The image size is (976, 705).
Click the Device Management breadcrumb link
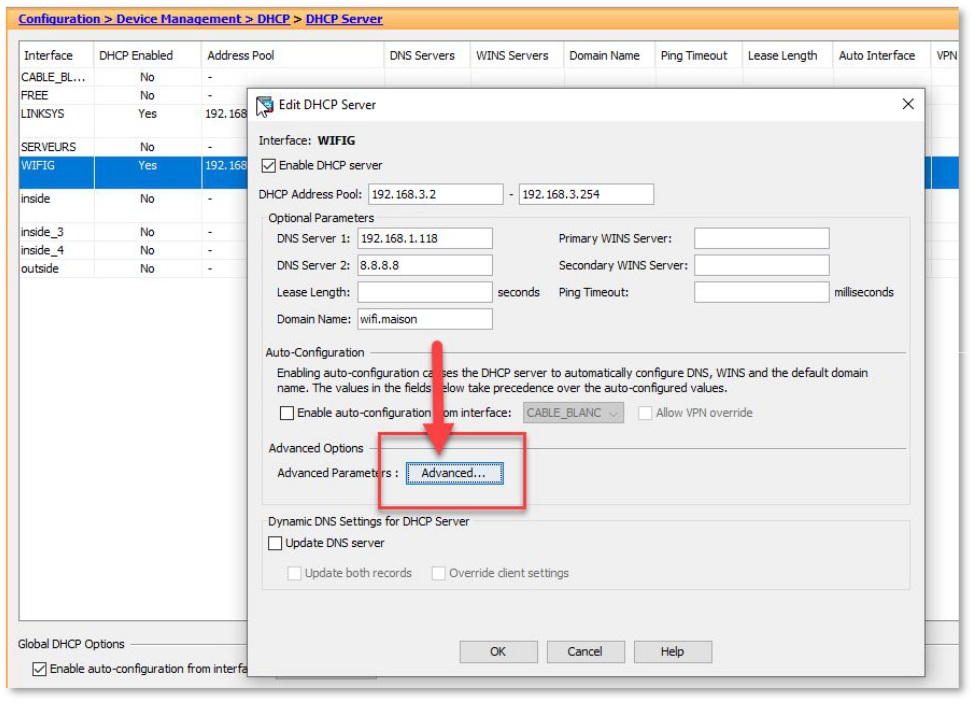pyautogui.click(x=179, y=19)
